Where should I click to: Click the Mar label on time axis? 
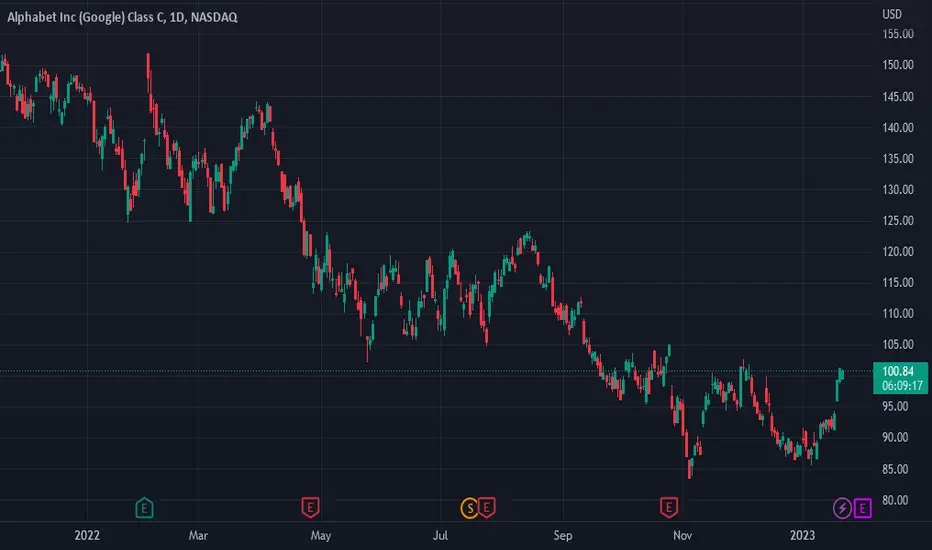[198, 535]
